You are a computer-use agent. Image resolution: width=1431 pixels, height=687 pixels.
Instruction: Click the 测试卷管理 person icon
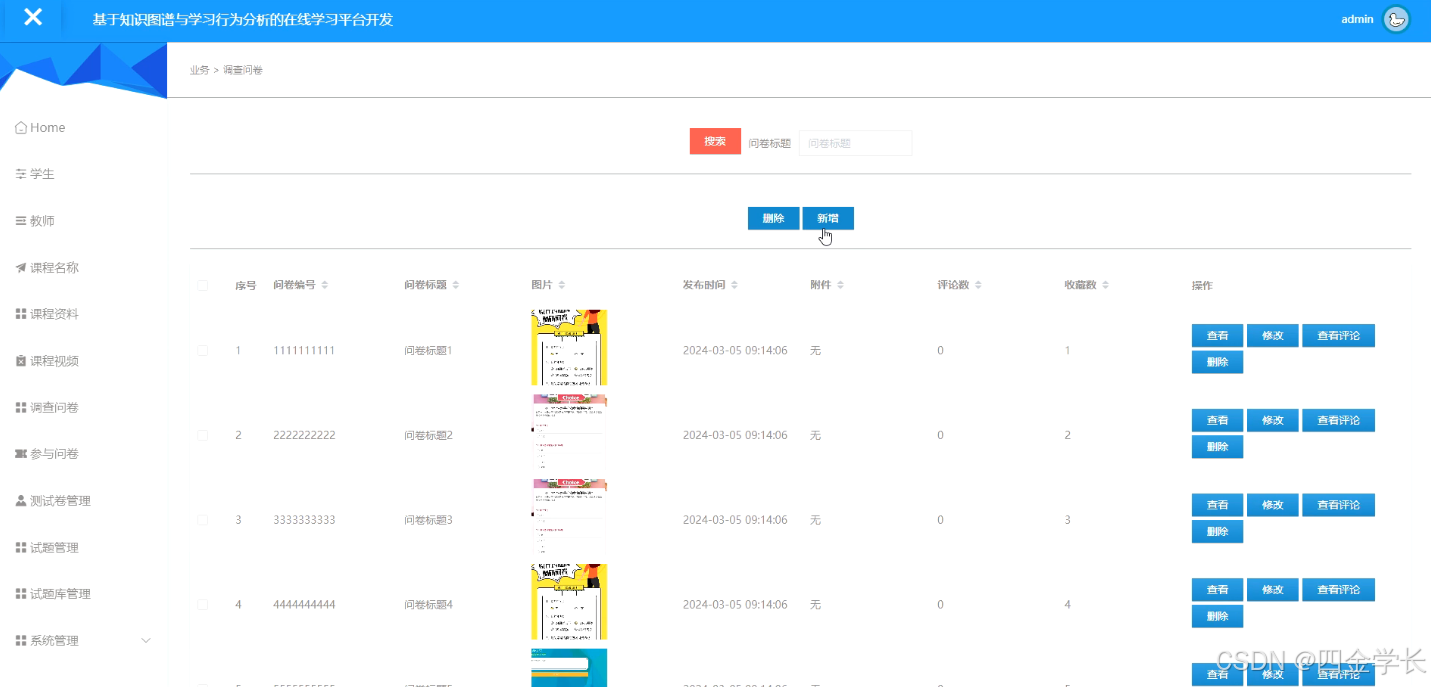[21, 501]
